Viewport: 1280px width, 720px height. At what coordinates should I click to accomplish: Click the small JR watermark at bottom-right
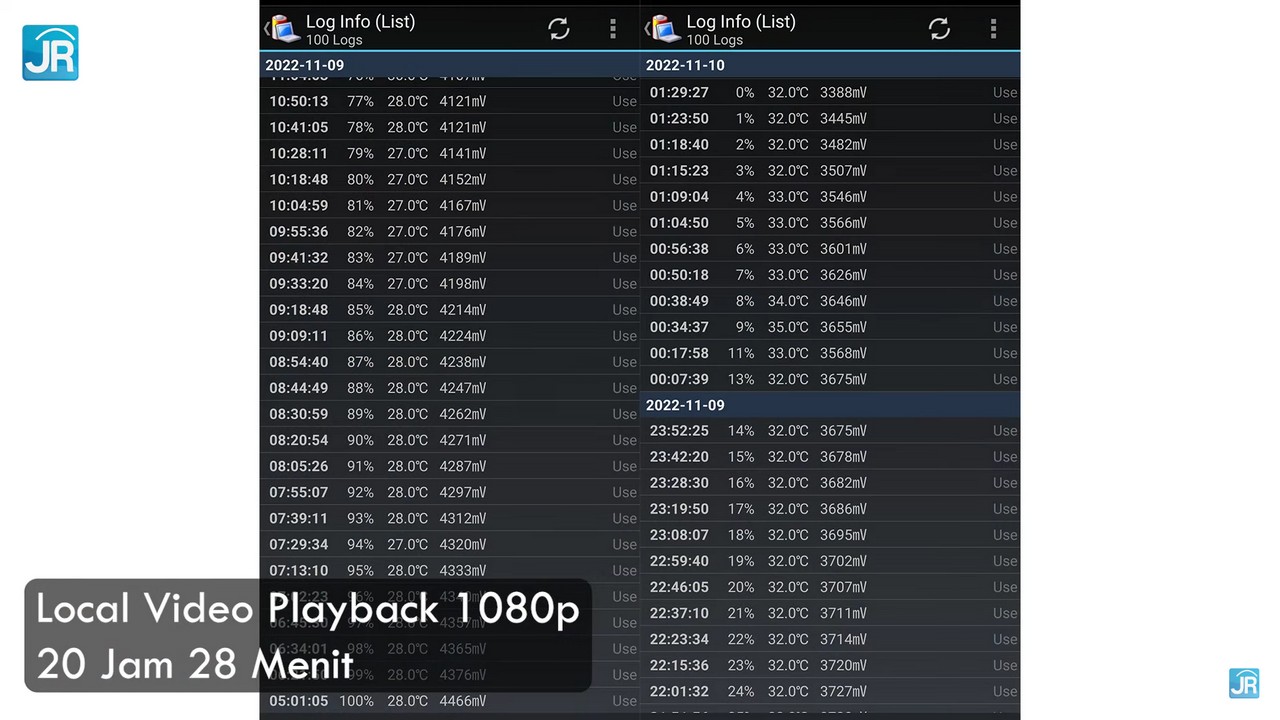pos(1244,683)
